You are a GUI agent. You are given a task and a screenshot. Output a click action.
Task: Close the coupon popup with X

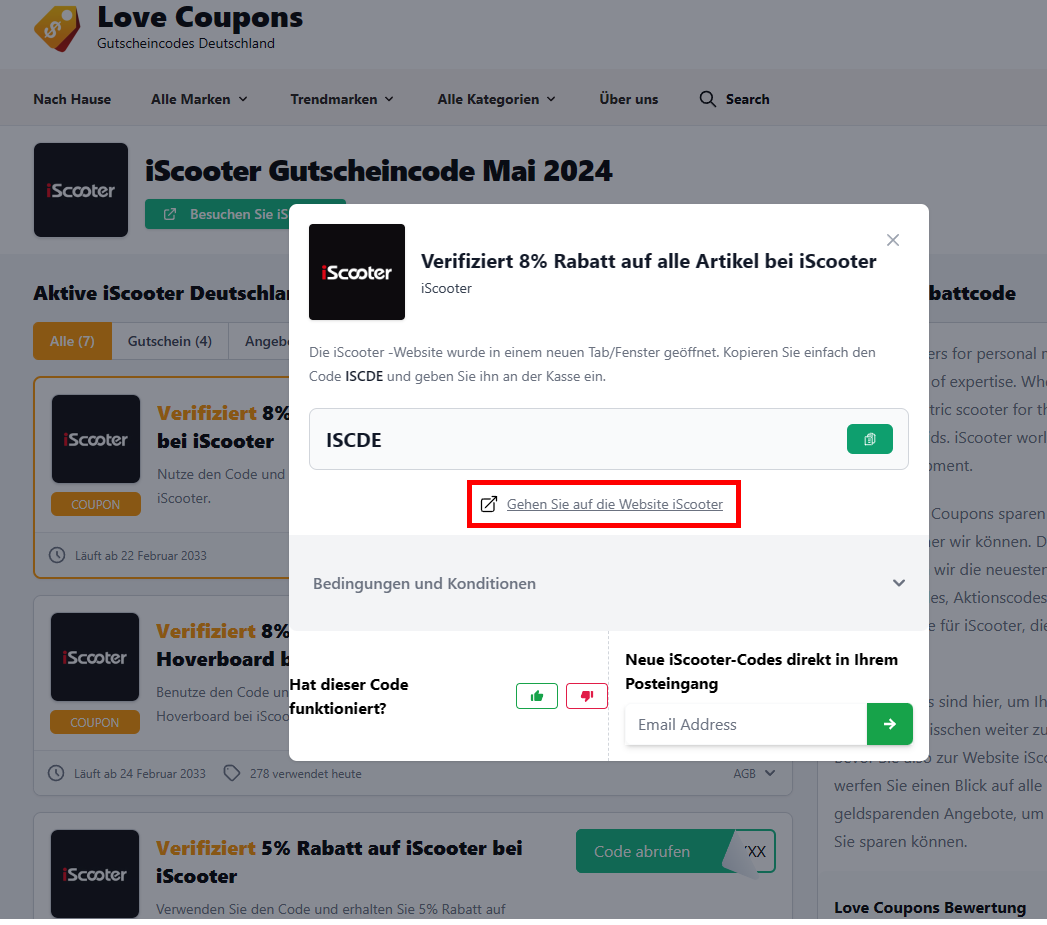[x=893, y=240]
